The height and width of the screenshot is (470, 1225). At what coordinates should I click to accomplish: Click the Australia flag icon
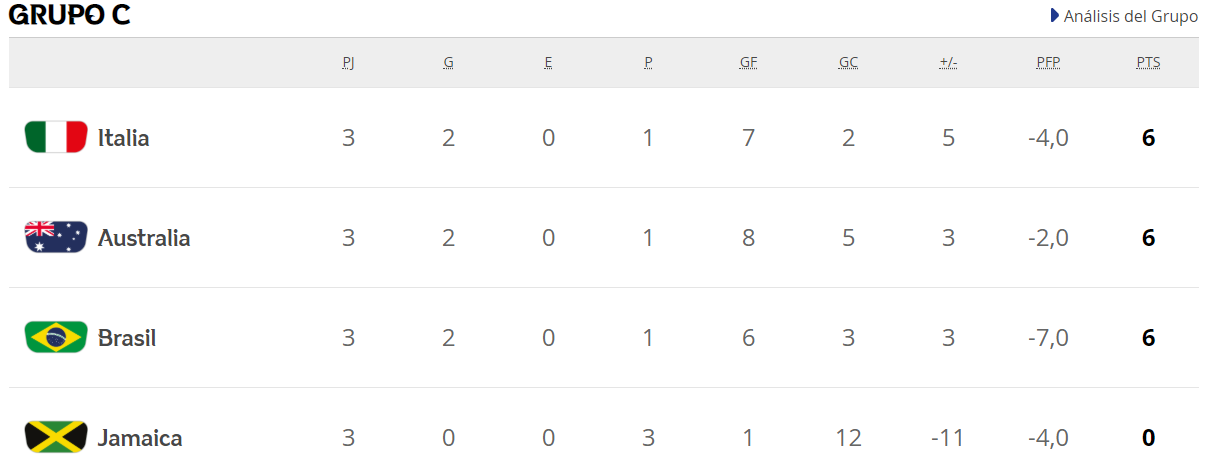(x=56, y=237)
